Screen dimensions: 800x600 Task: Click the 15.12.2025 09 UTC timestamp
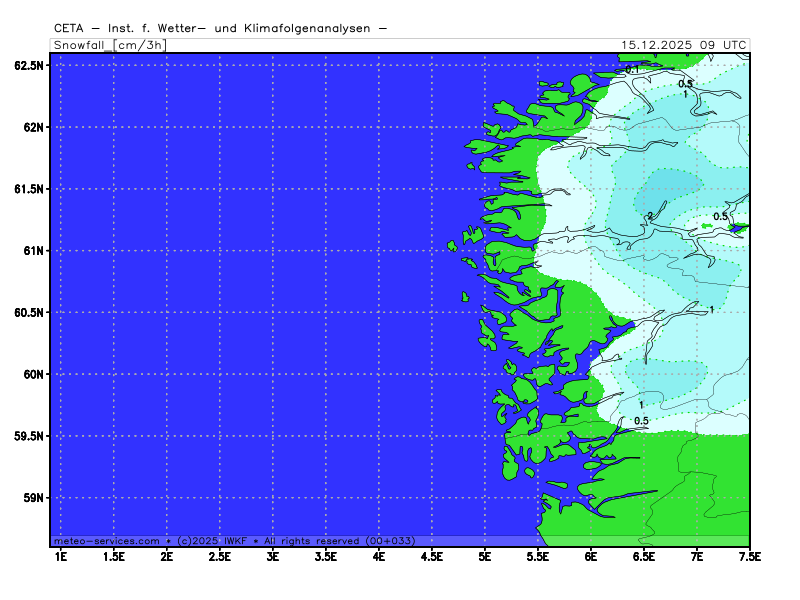click(683, 45)
